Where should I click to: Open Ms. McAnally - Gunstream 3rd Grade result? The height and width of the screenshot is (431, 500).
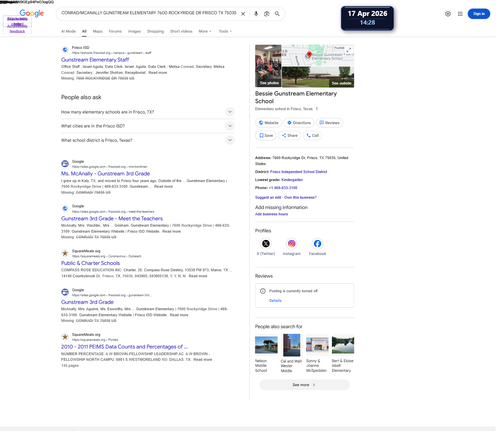pos(105,174)
